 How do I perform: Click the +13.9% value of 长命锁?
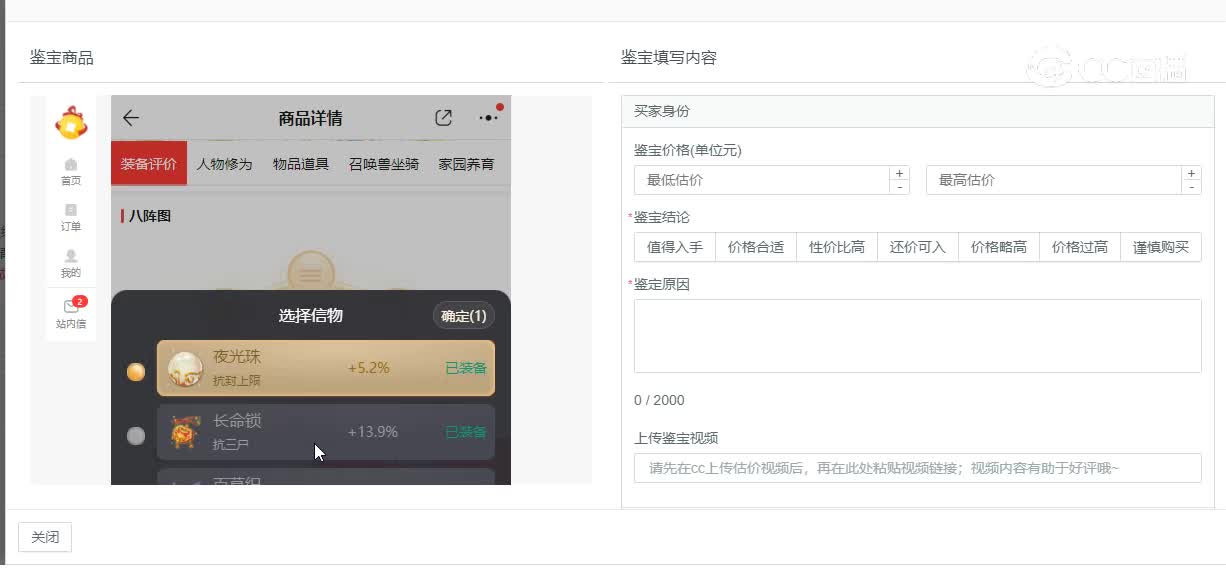(373, 432)
